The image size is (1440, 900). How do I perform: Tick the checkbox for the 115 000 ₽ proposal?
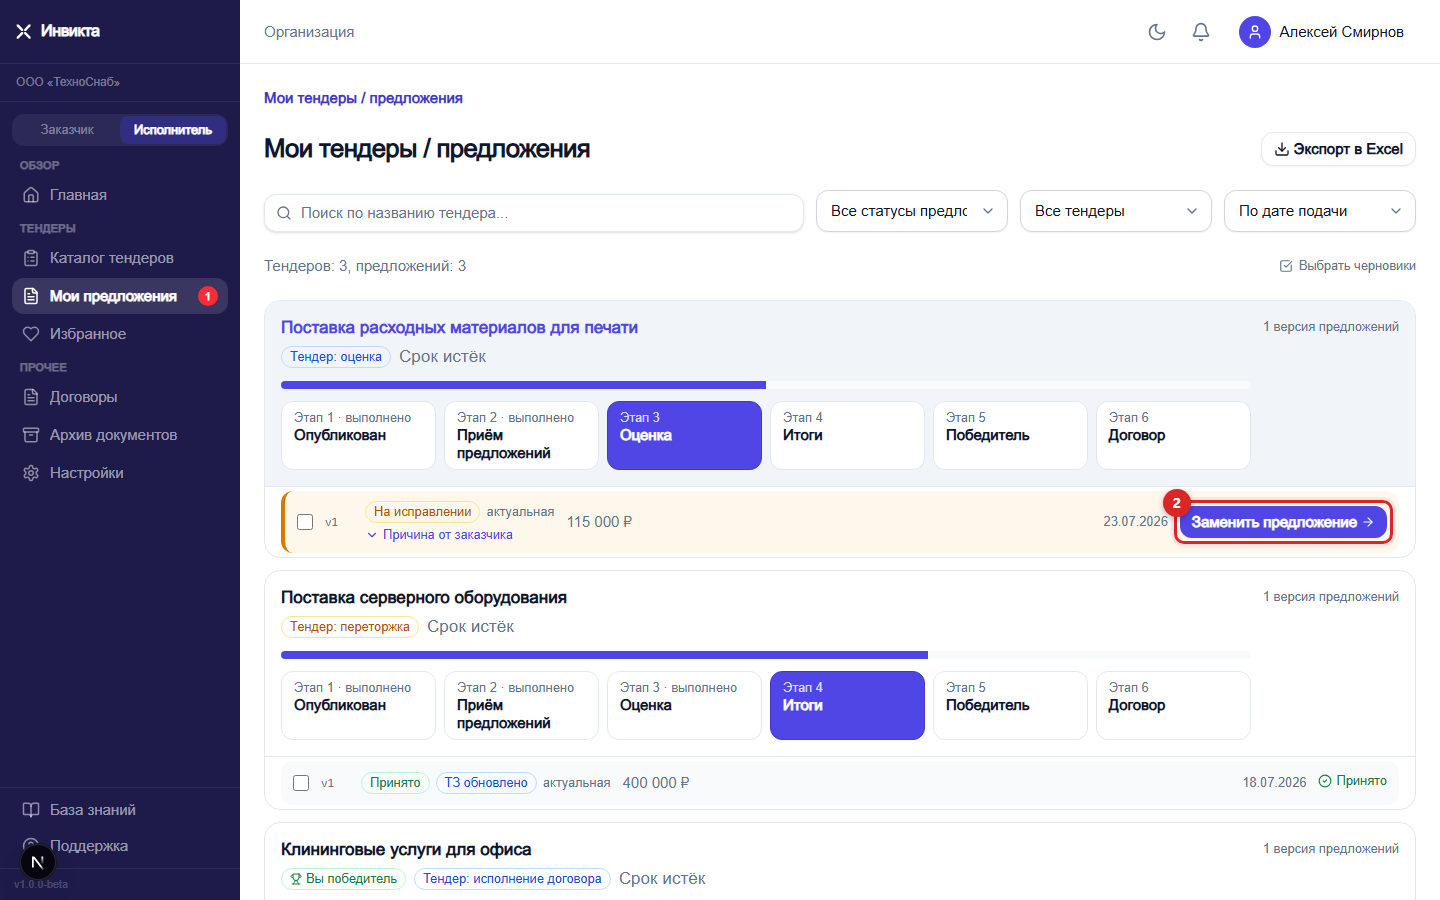(x=305, y=522)
